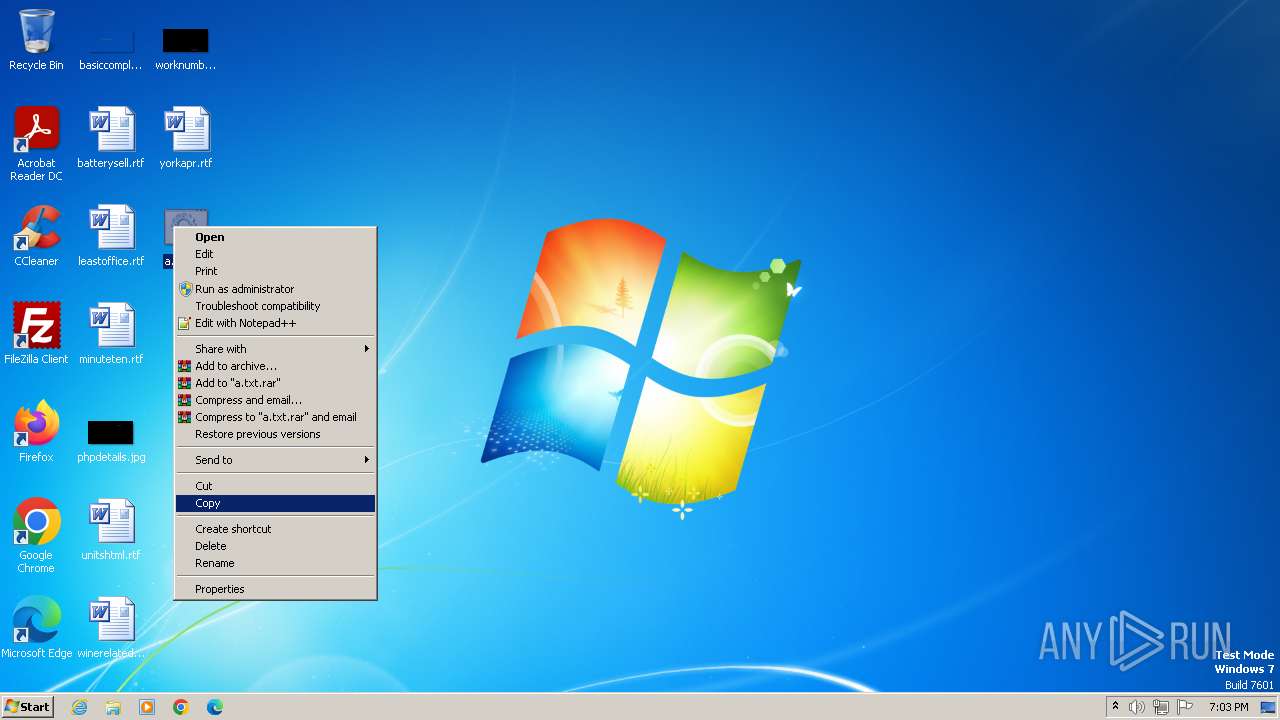Launch CCleaner desktop shortcut

tap(36, 236)
